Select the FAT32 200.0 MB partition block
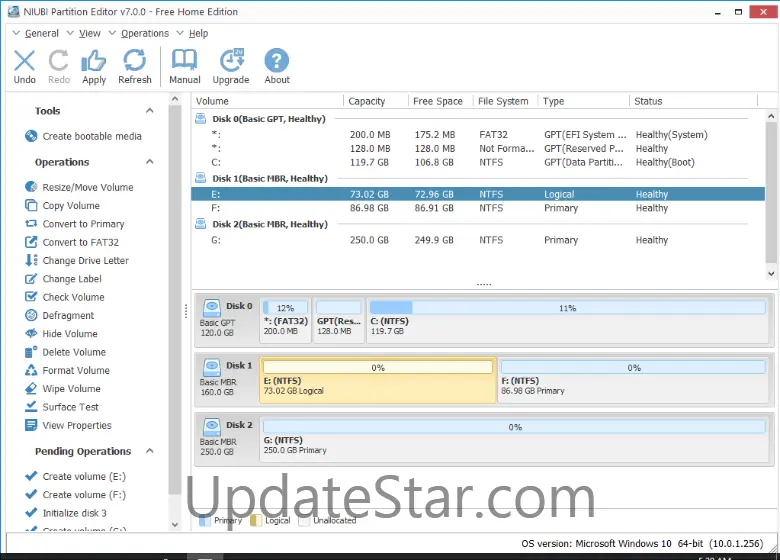The height and width of the screenshot is (560, 780). click(286, 320)
